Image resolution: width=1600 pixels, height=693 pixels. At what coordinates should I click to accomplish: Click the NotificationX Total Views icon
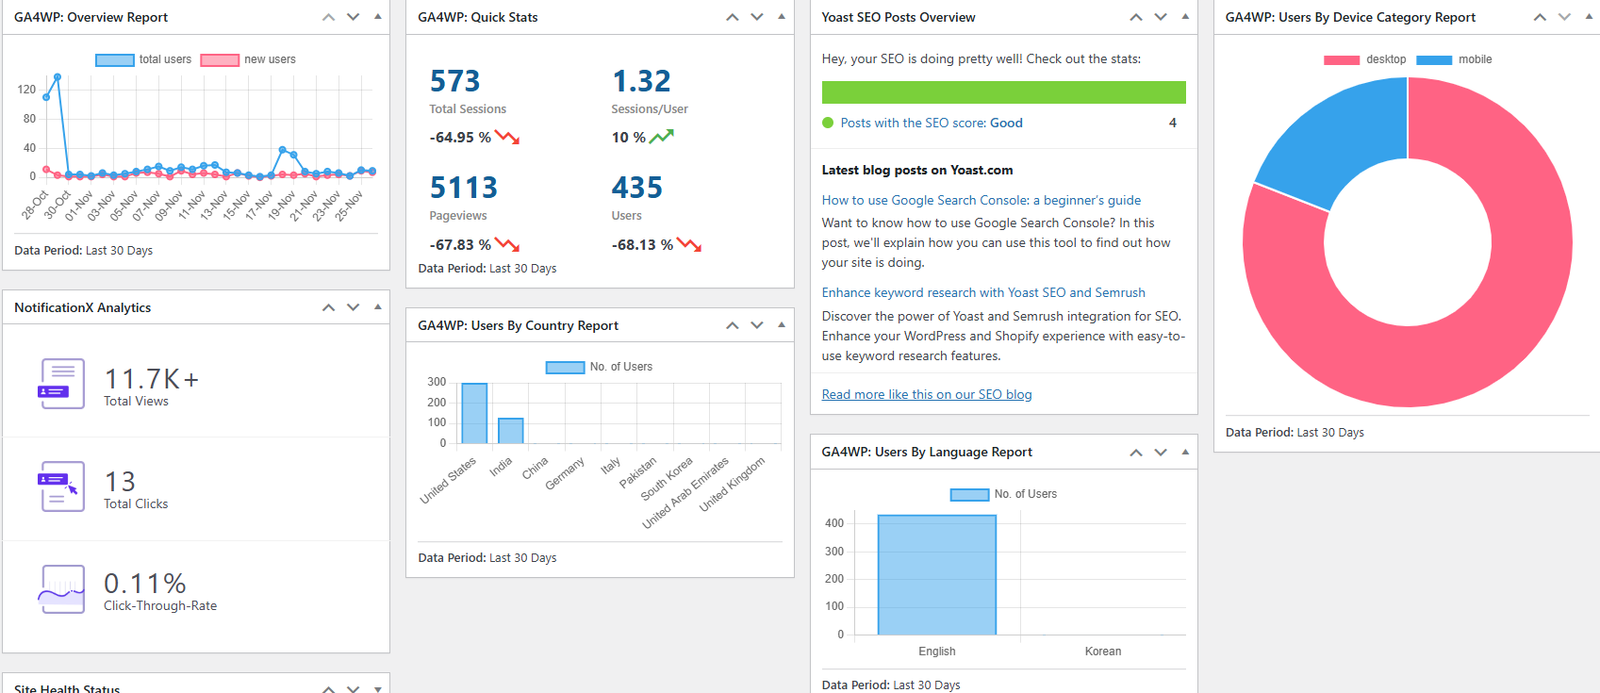(62, 384)
